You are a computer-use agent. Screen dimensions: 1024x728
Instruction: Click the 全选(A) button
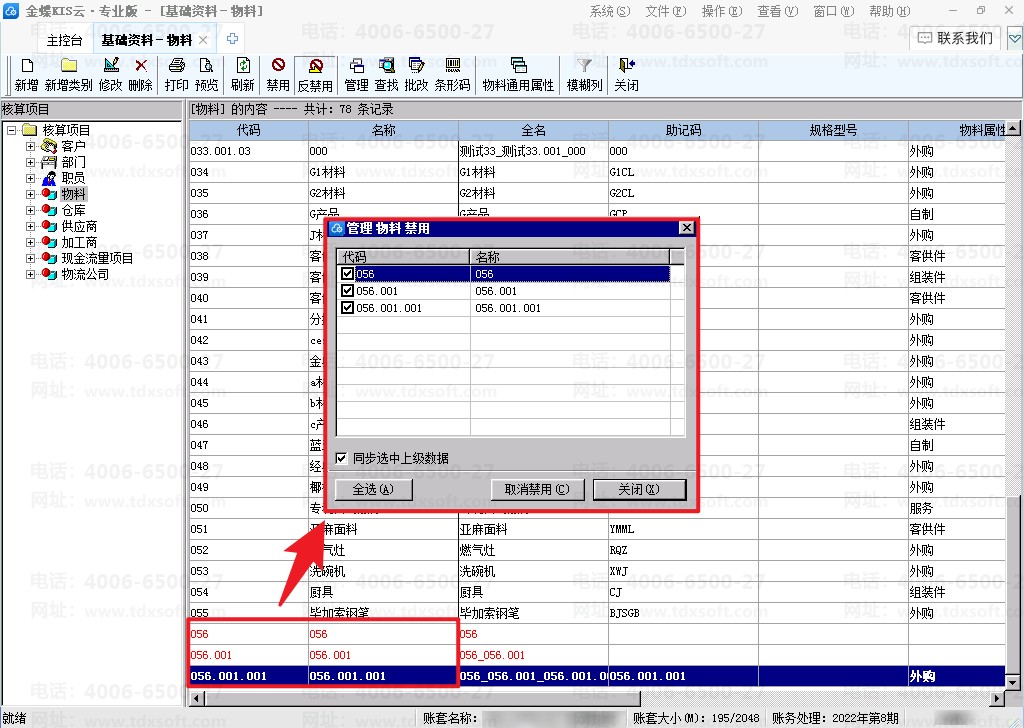point(373,489)
